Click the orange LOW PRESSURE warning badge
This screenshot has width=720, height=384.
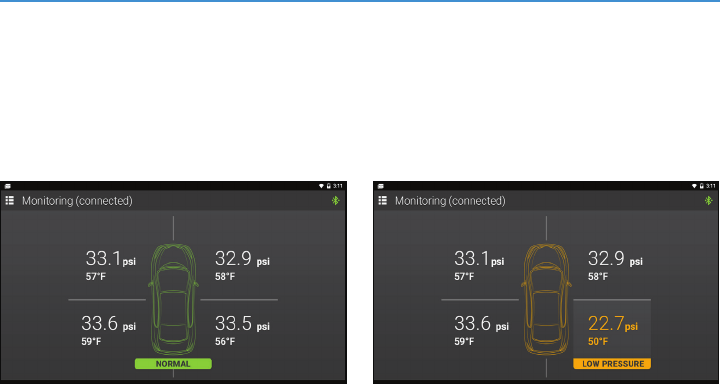click(612, 364)
